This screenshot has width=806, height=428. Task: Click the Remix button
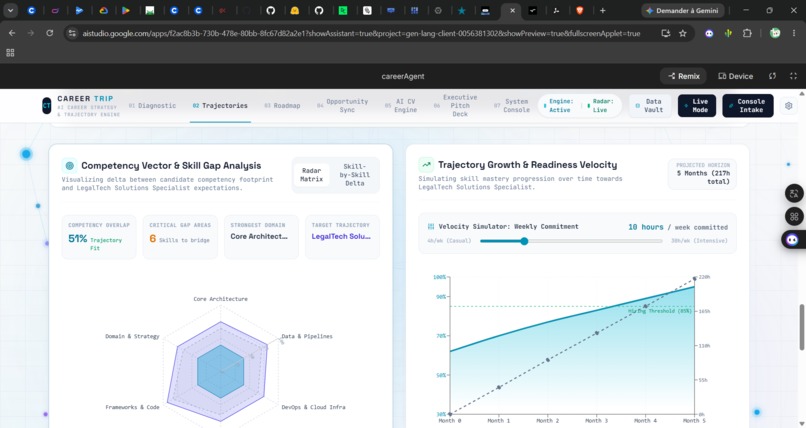683,76
